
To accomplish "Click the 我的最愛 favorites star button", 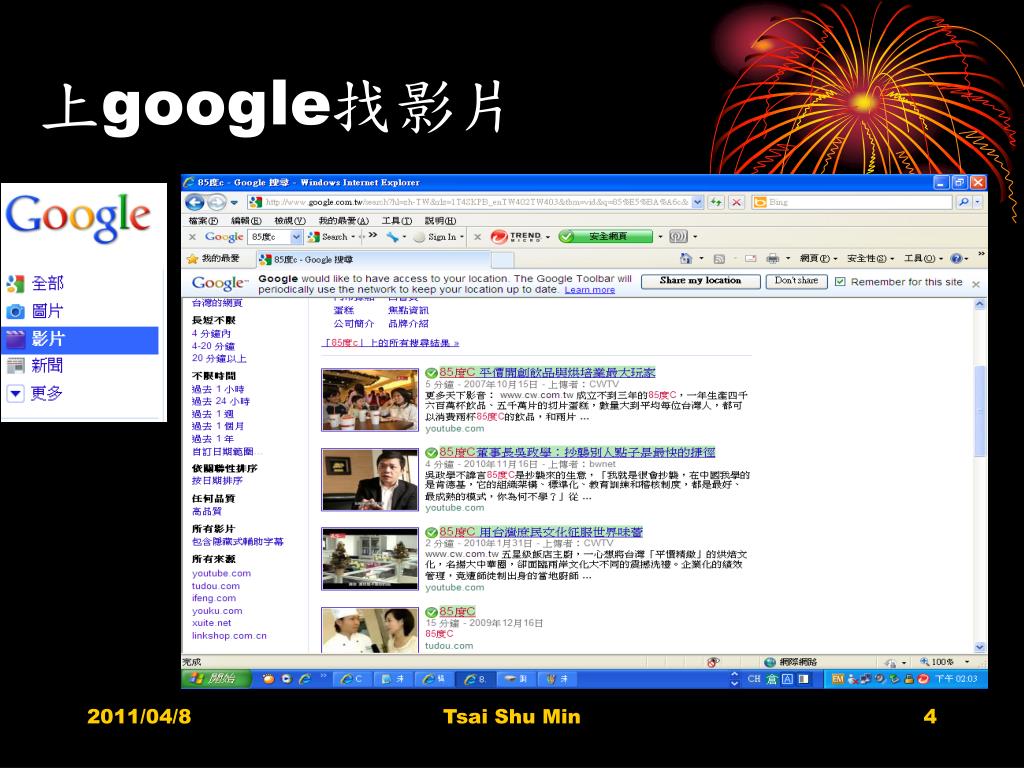I will [x=214, y=259].
